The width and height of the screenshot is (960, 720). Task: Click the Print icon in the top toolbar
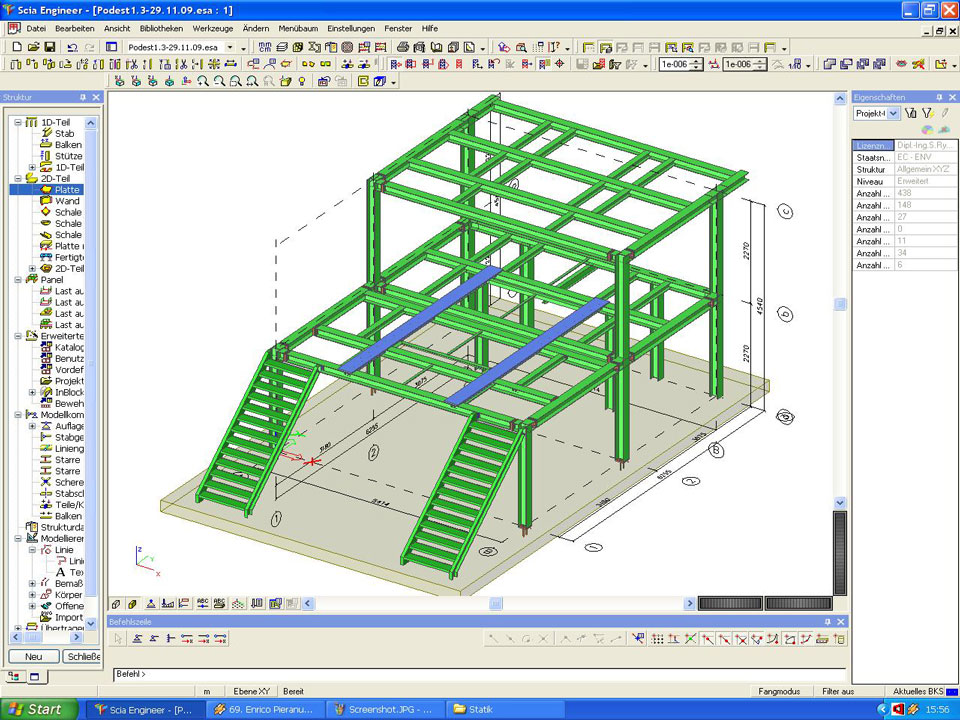403,47
